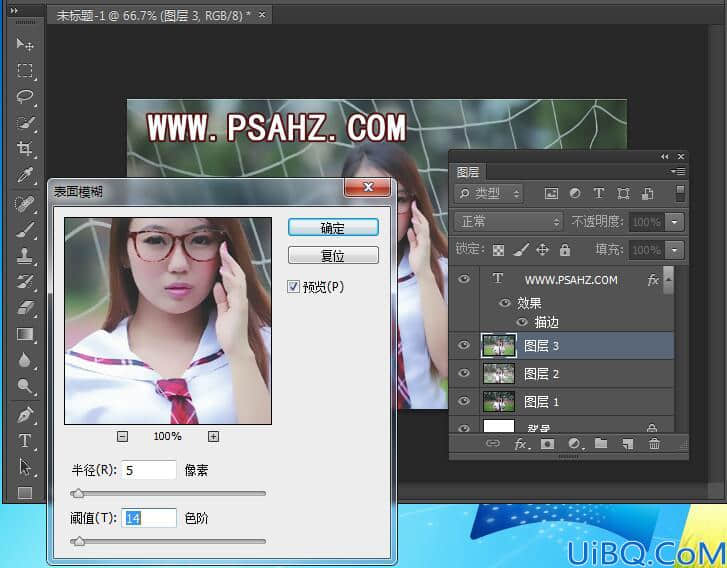The width and height of the screenshot is (727, 568).
Task: Toggle the Preview checkbox in Surface Blur
Action: [x=293, y=287]
